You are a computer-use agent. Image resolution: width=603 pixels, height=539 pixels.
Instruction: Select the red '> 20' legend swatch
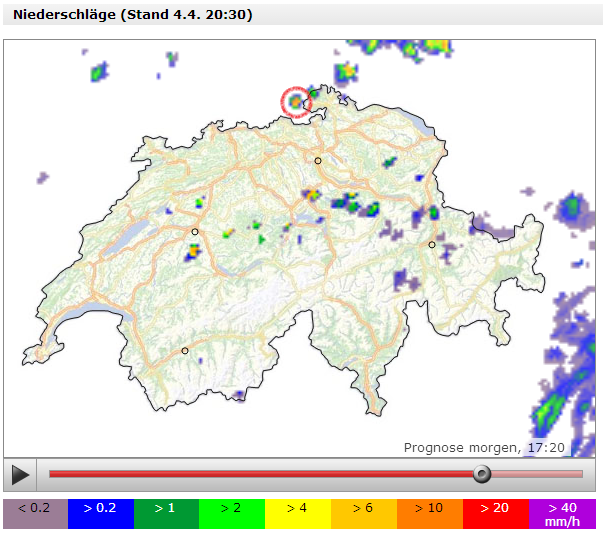click(496, 514)
